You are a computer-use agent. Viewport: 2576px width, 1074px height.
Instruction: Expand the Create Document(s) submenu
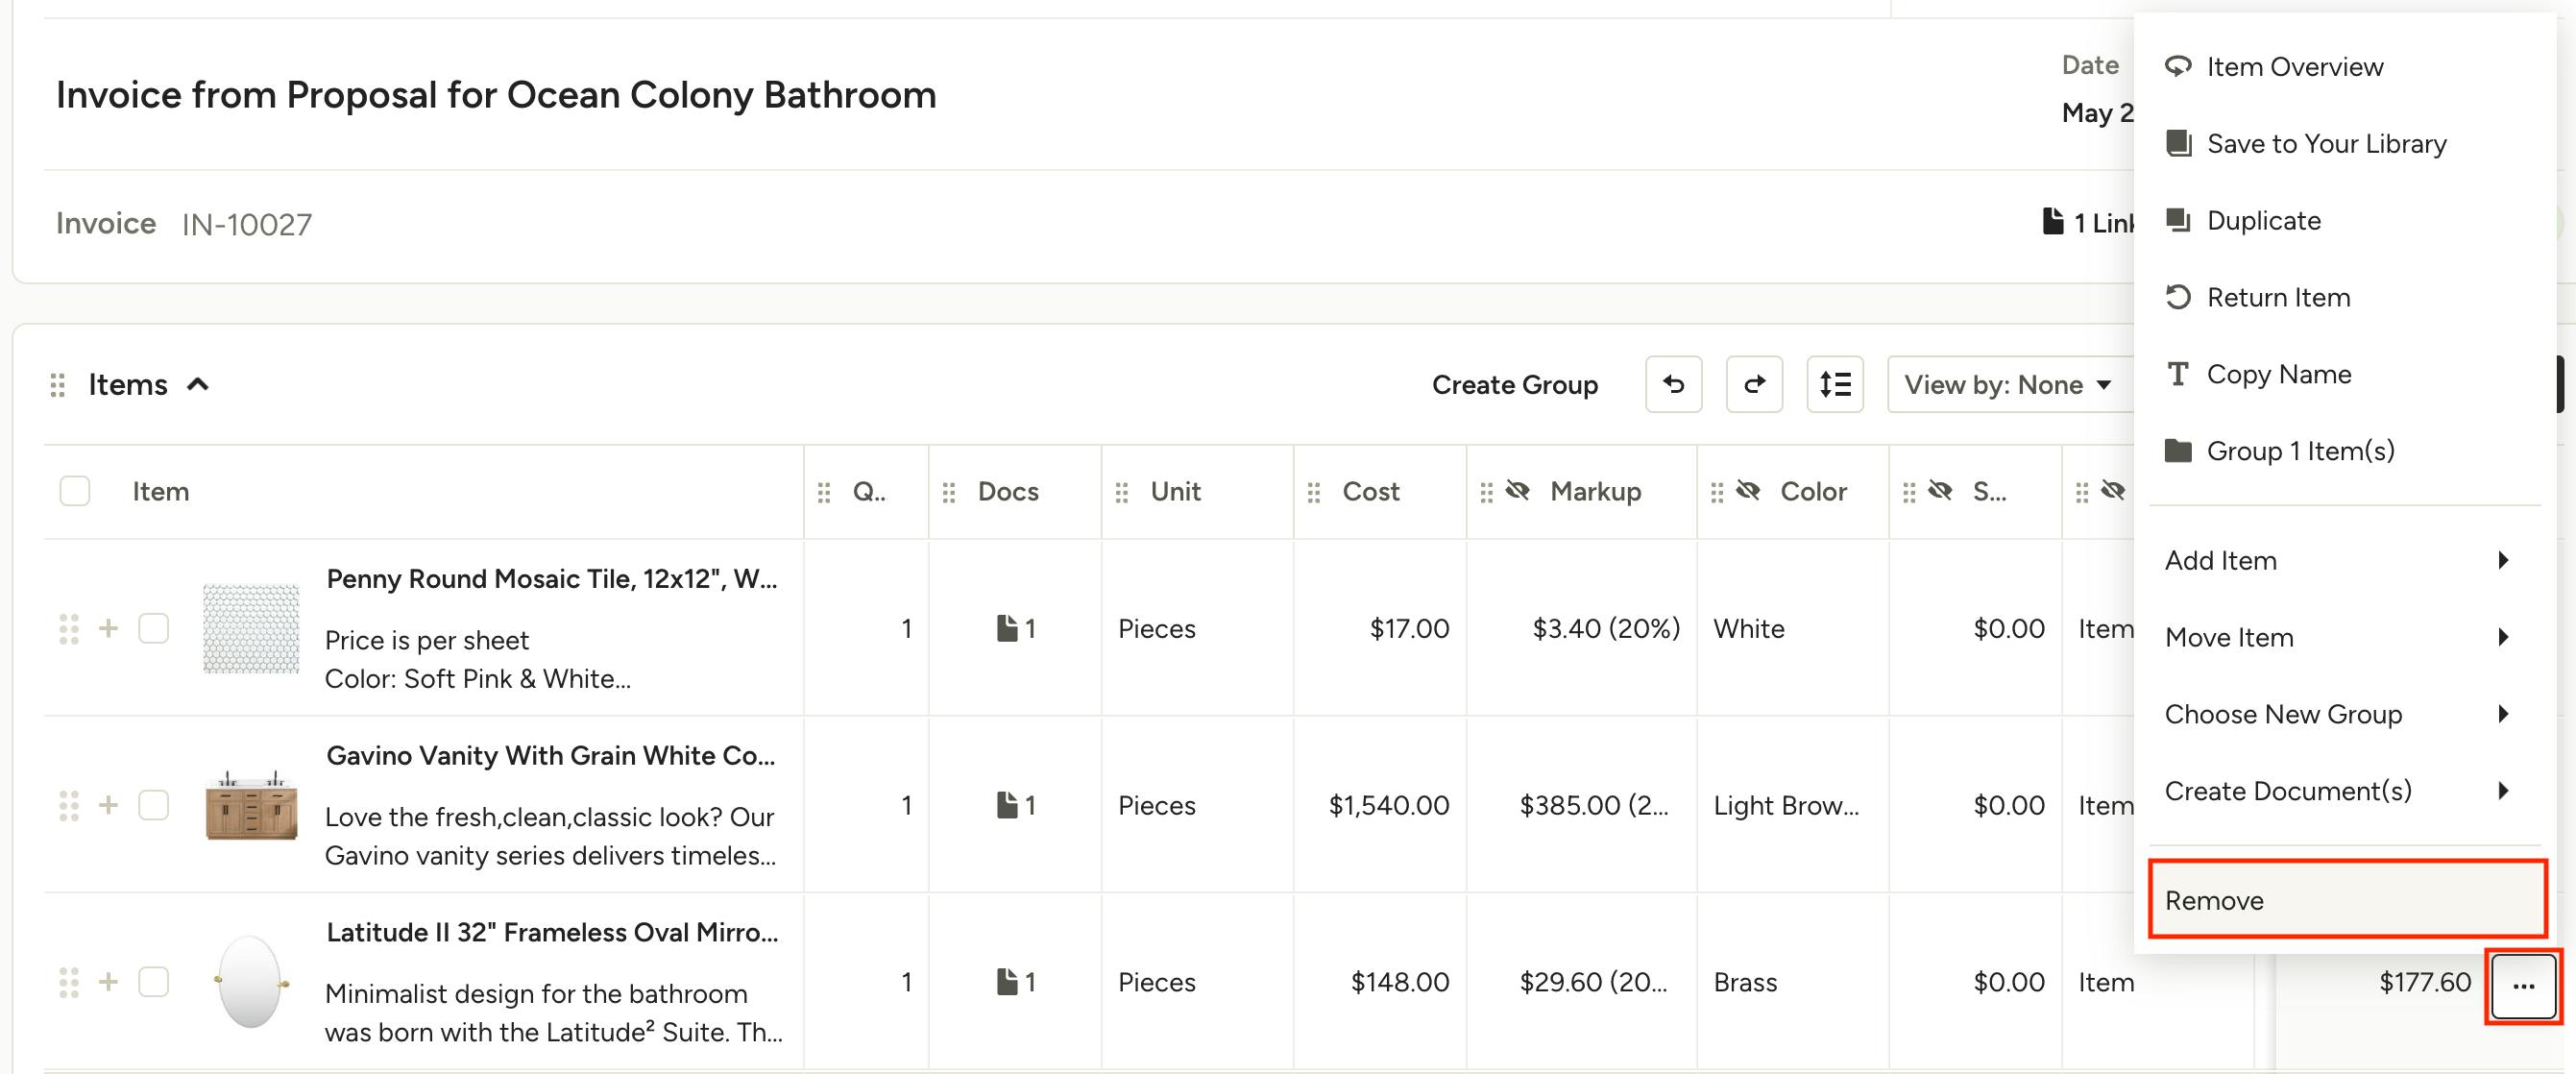click(x=2345, y=791)
